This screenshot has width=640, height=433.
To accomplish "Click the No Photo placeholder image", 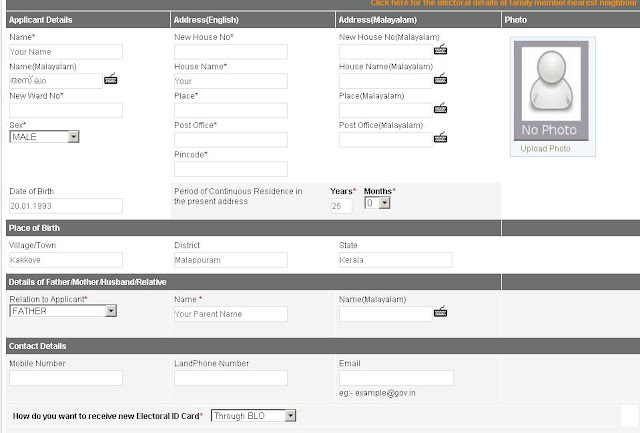I will [551, 91].
